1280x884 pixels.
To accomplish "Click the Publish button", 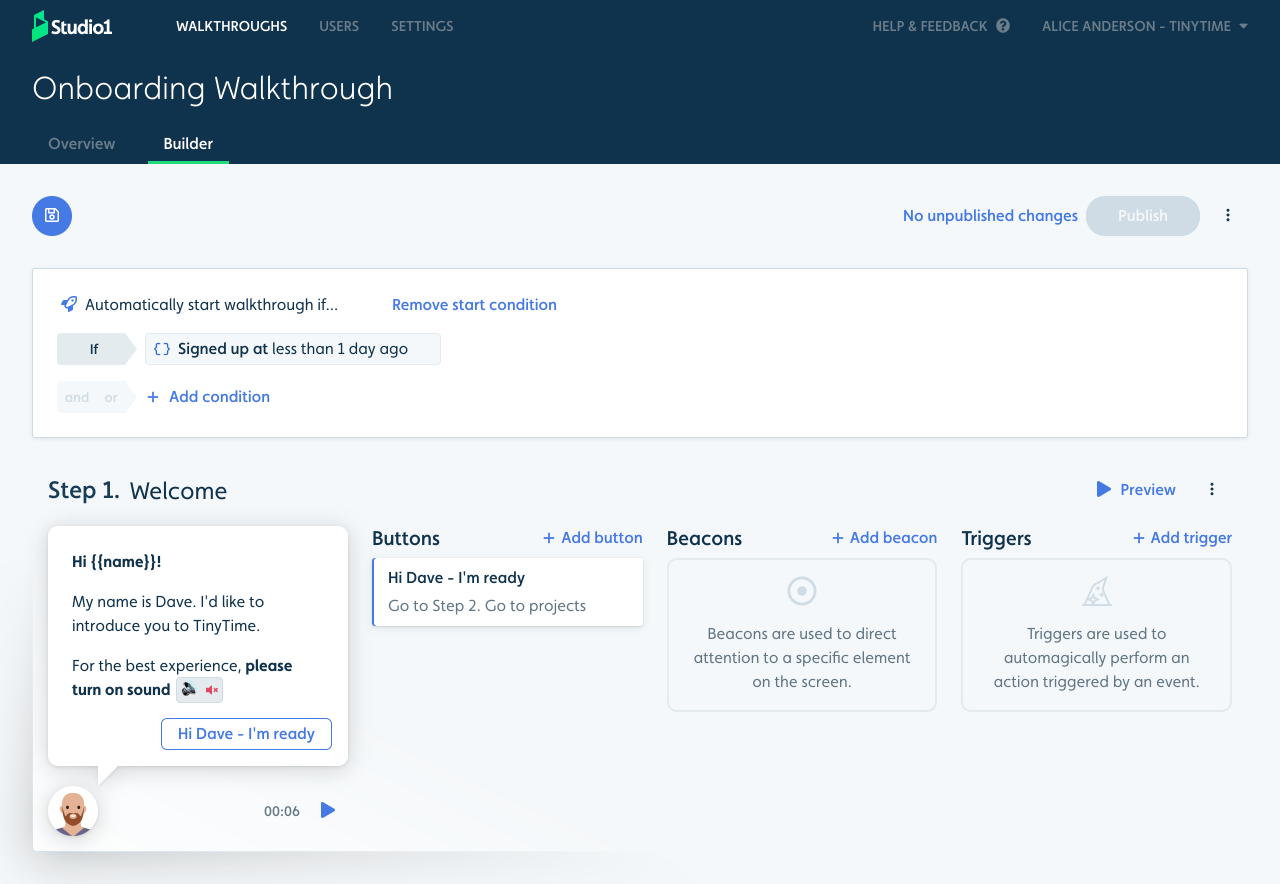I will [1143, 216].
